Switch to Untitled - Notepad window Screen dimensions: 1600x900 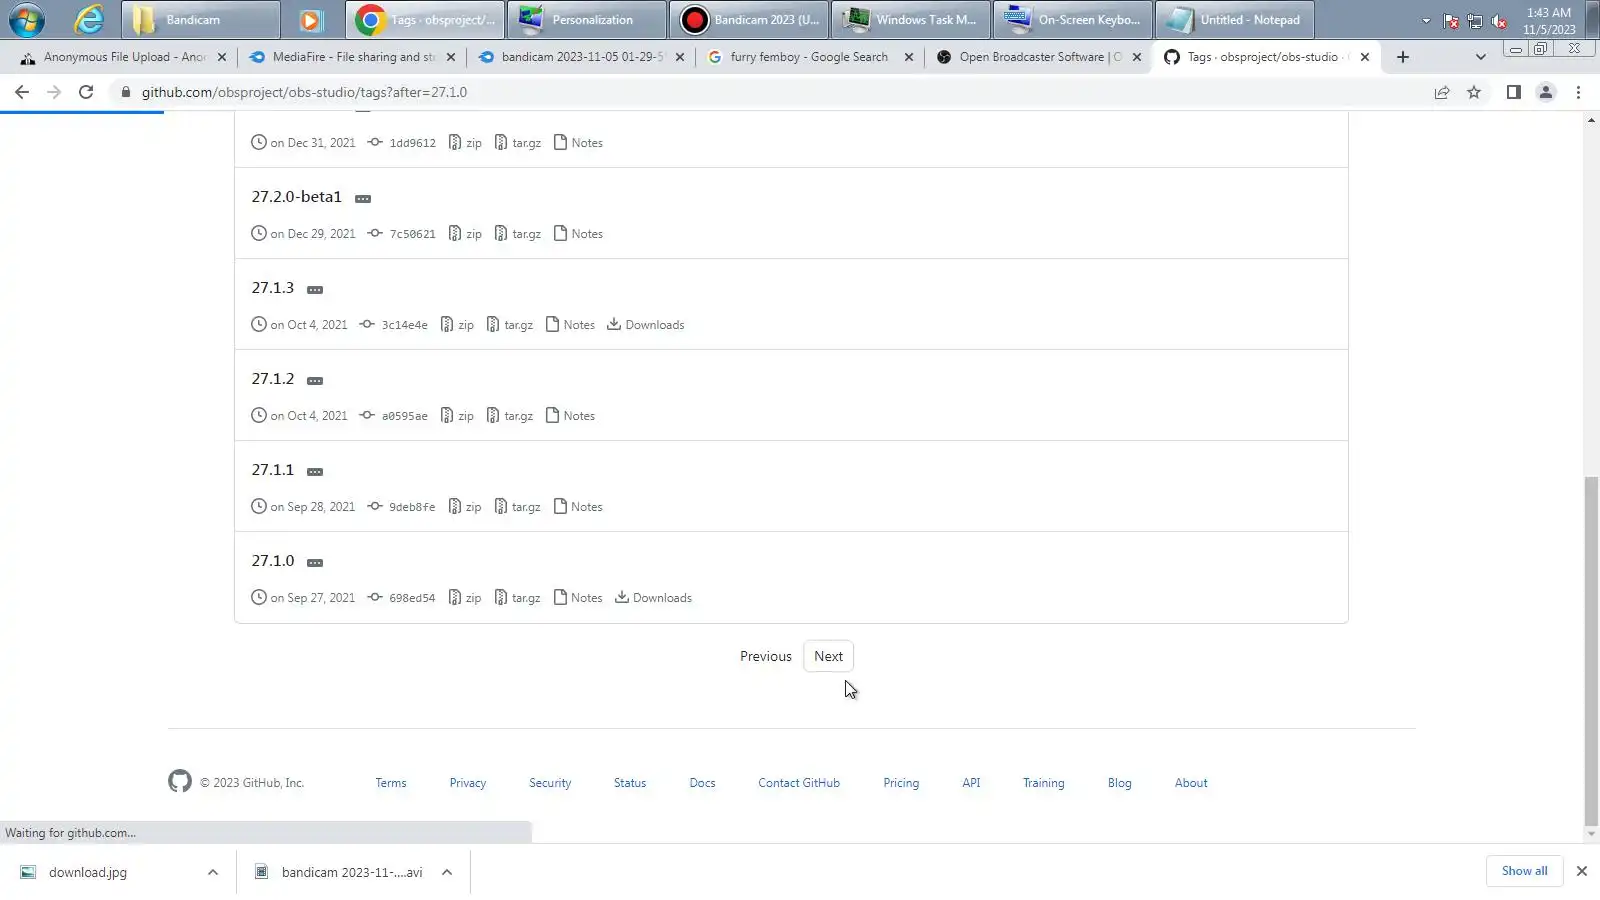[x=1235, y=19]
